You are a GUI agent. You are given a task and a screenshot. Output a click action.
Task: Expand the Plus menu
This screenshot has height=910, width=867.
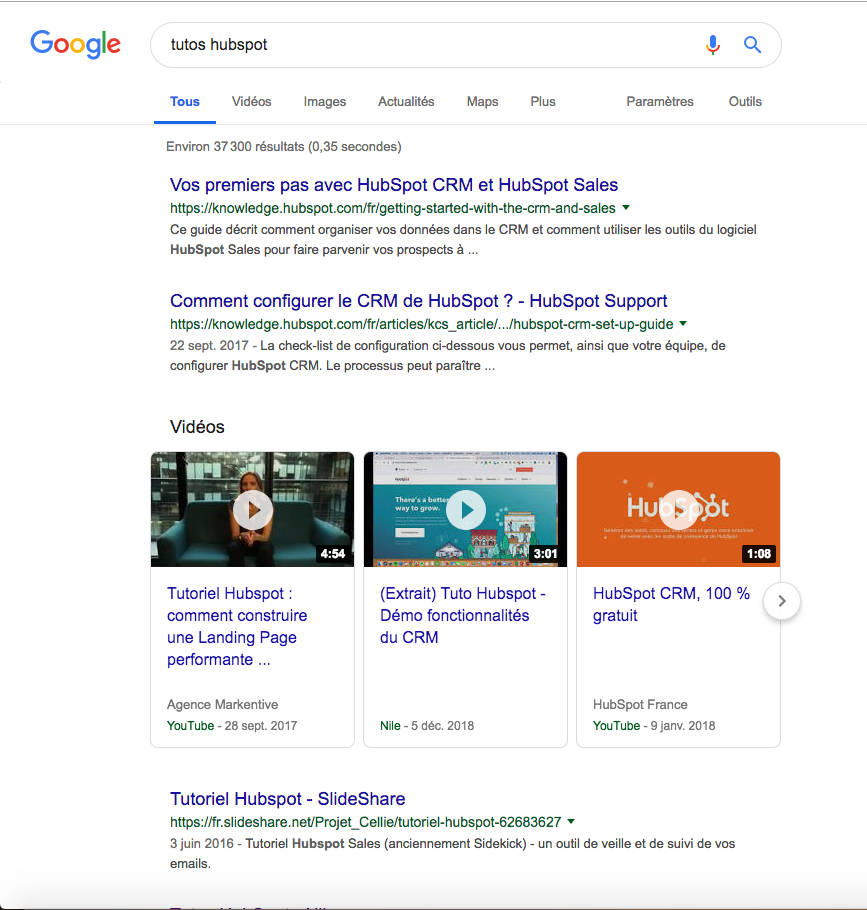click(x=543, y=101)
